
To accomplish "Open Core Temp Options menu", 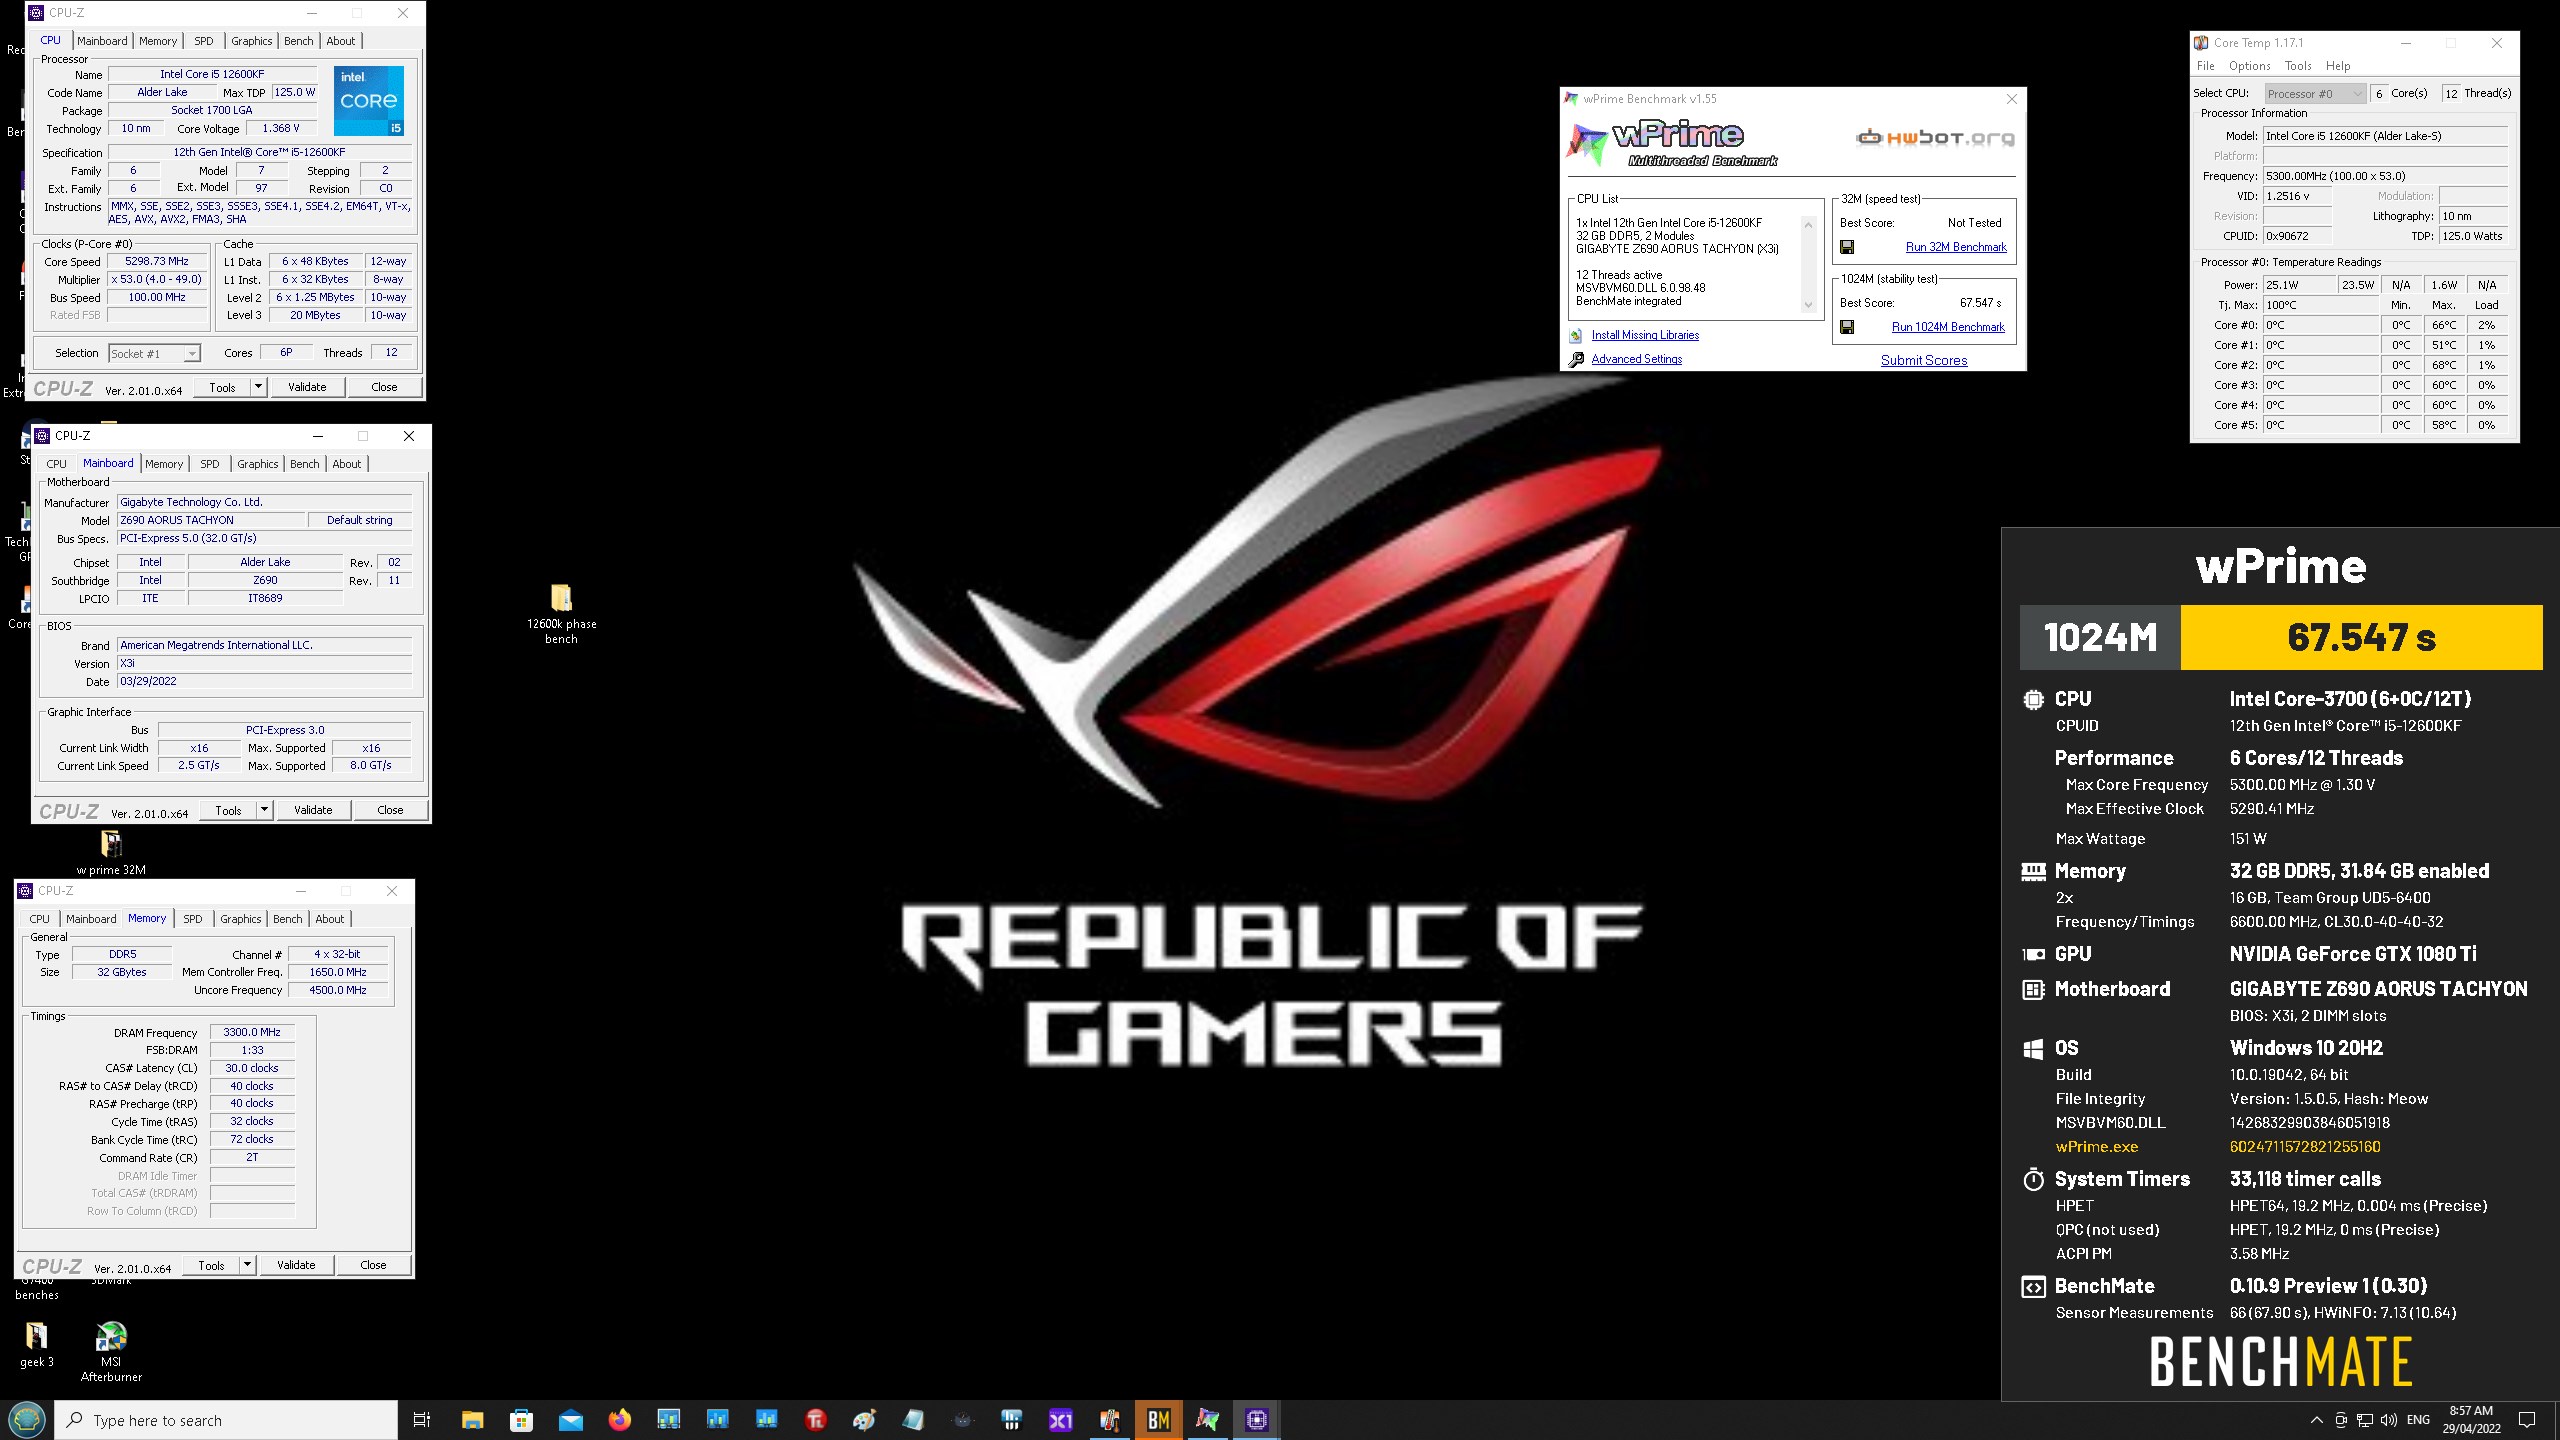I will click(2249, 66).
